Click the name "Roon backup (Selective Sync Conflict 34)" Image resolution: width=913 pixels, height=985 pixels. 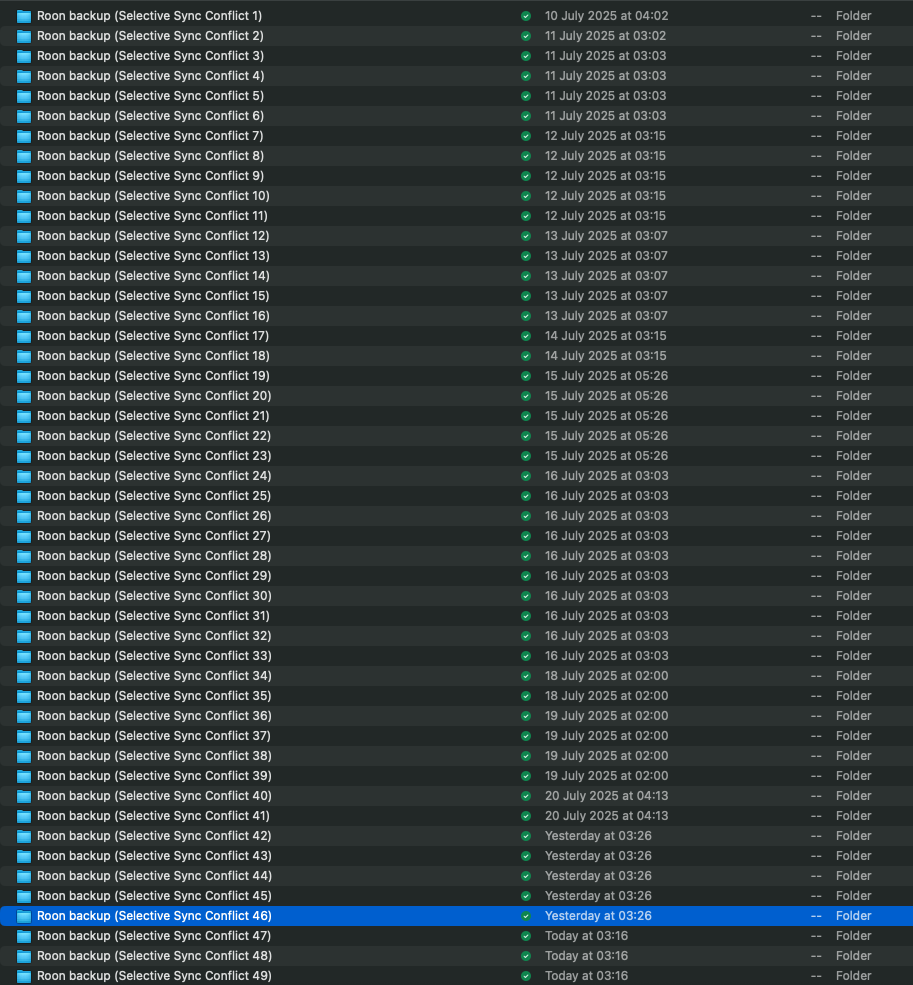(x=154, y=676)
